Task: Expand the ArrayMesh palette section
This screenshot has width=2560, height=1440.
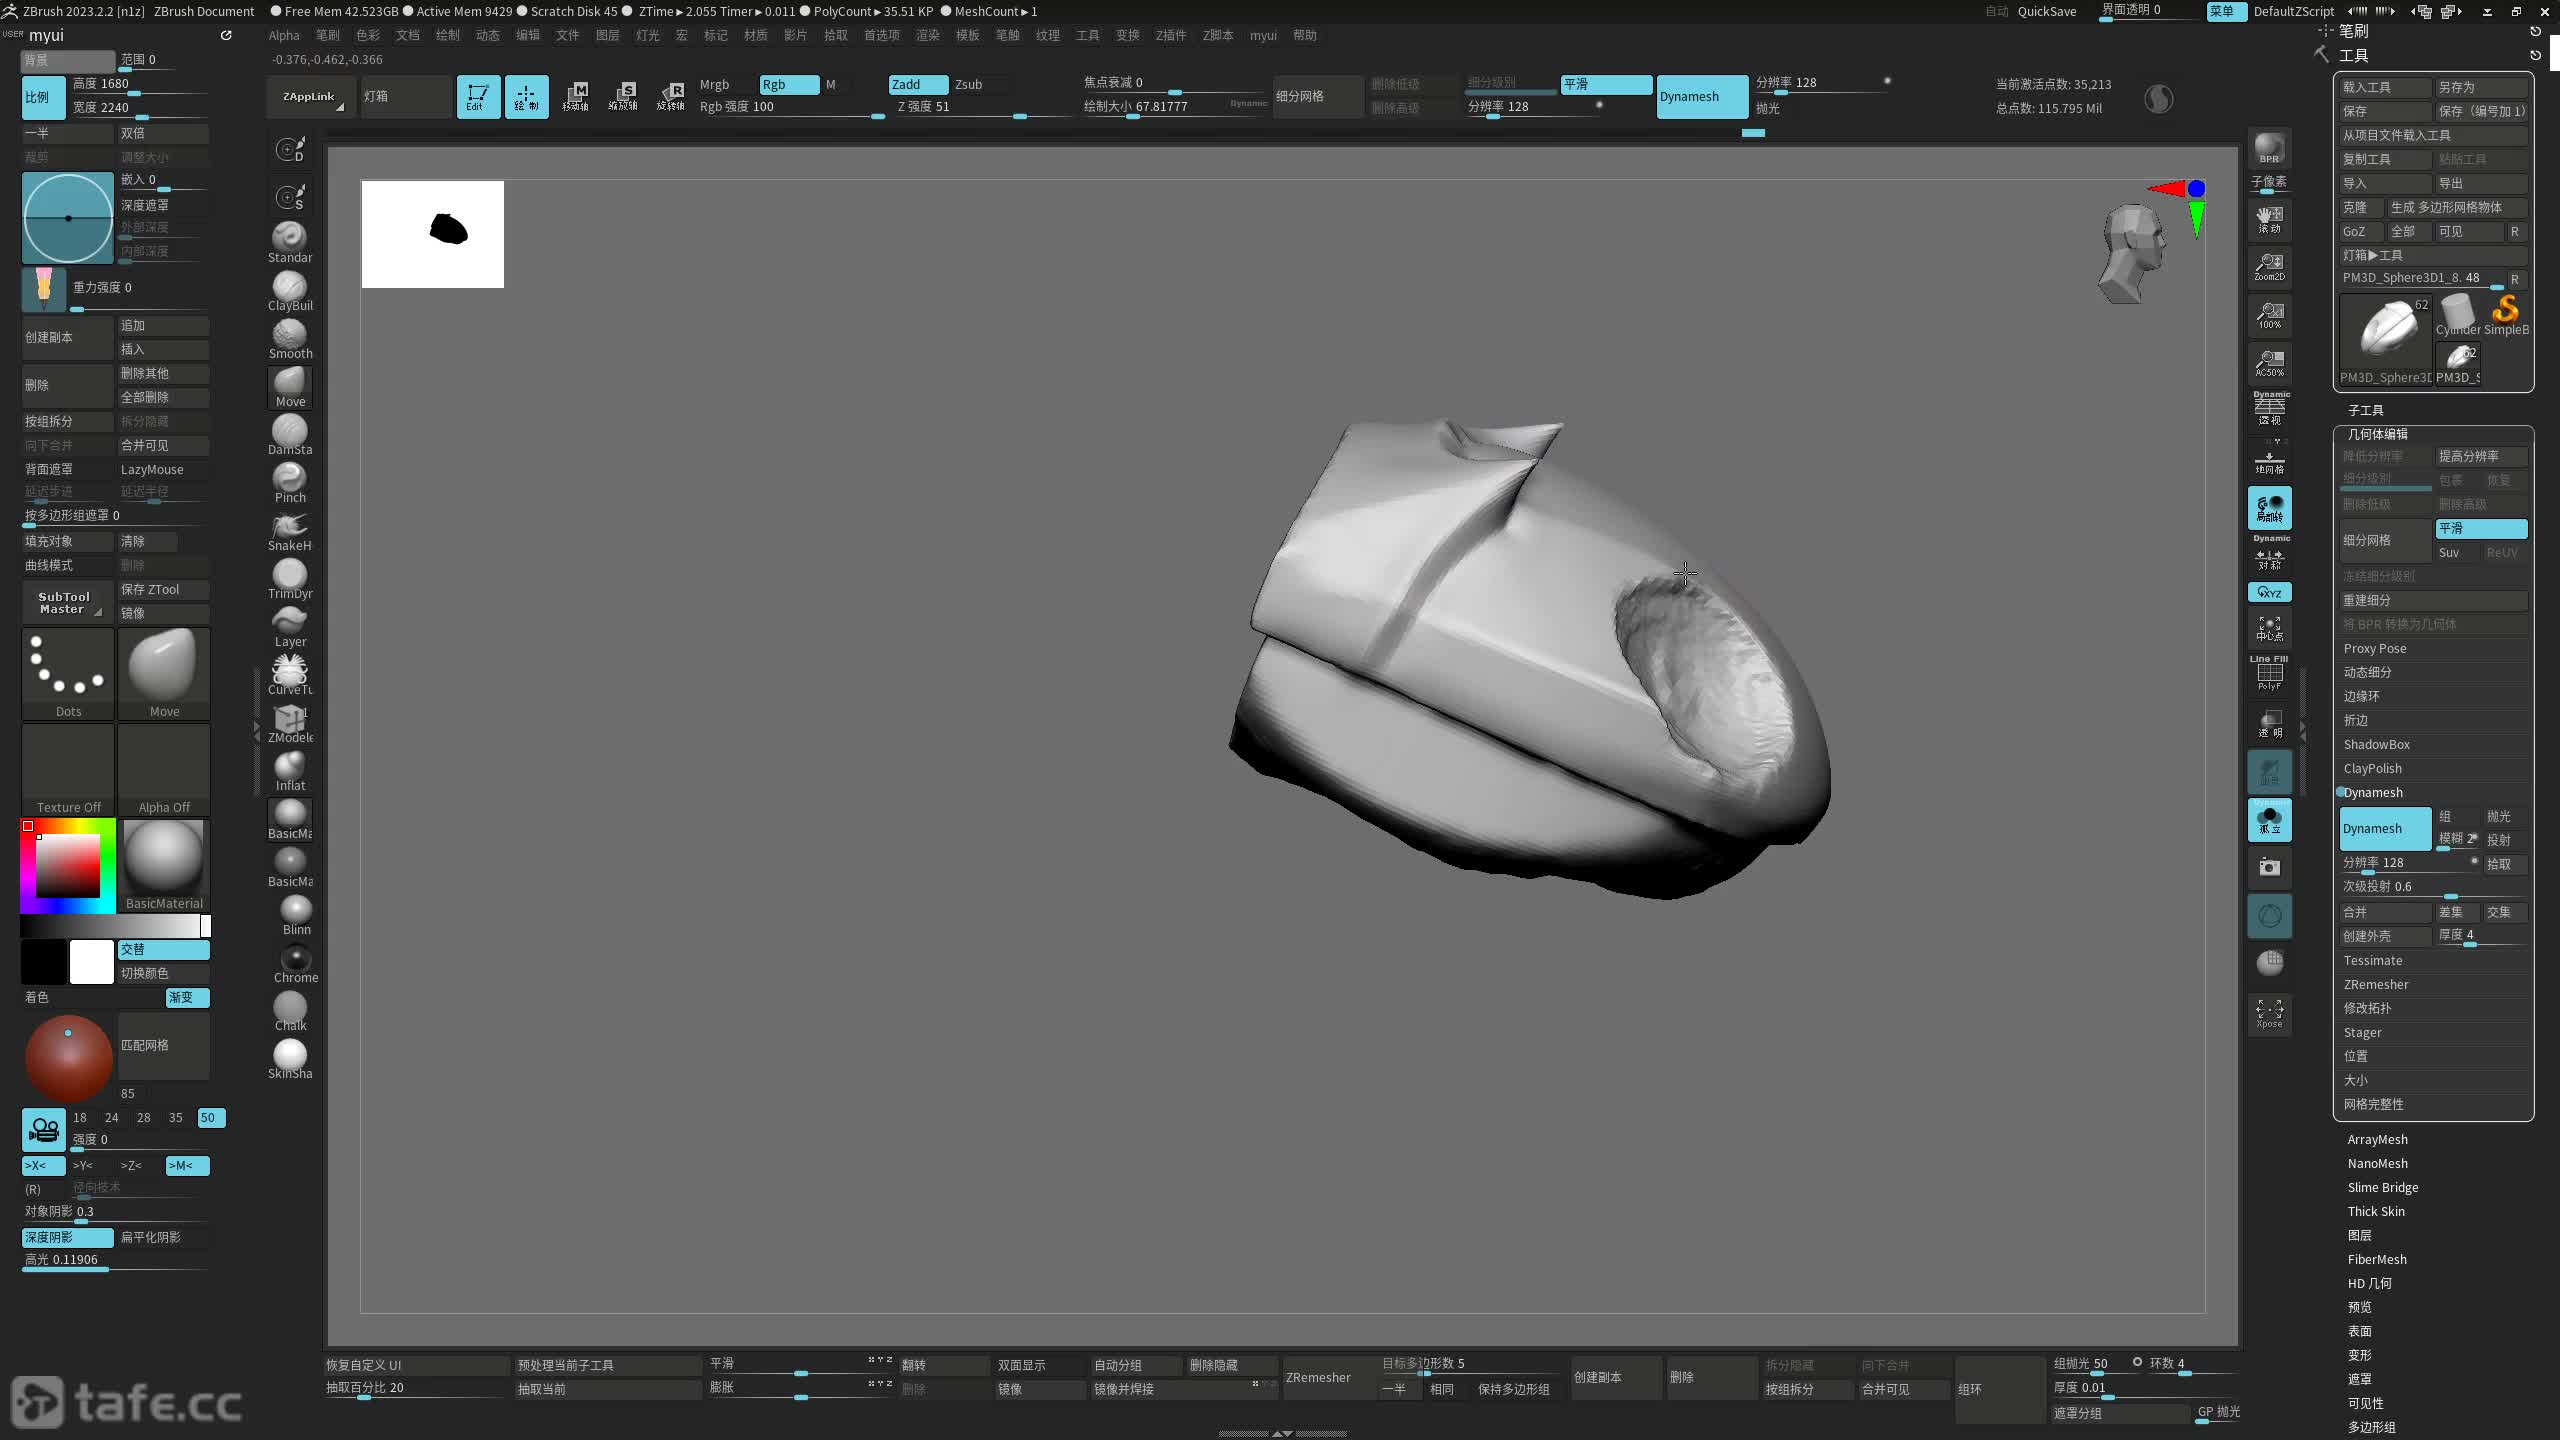Action: (x=2377, y=1139)
